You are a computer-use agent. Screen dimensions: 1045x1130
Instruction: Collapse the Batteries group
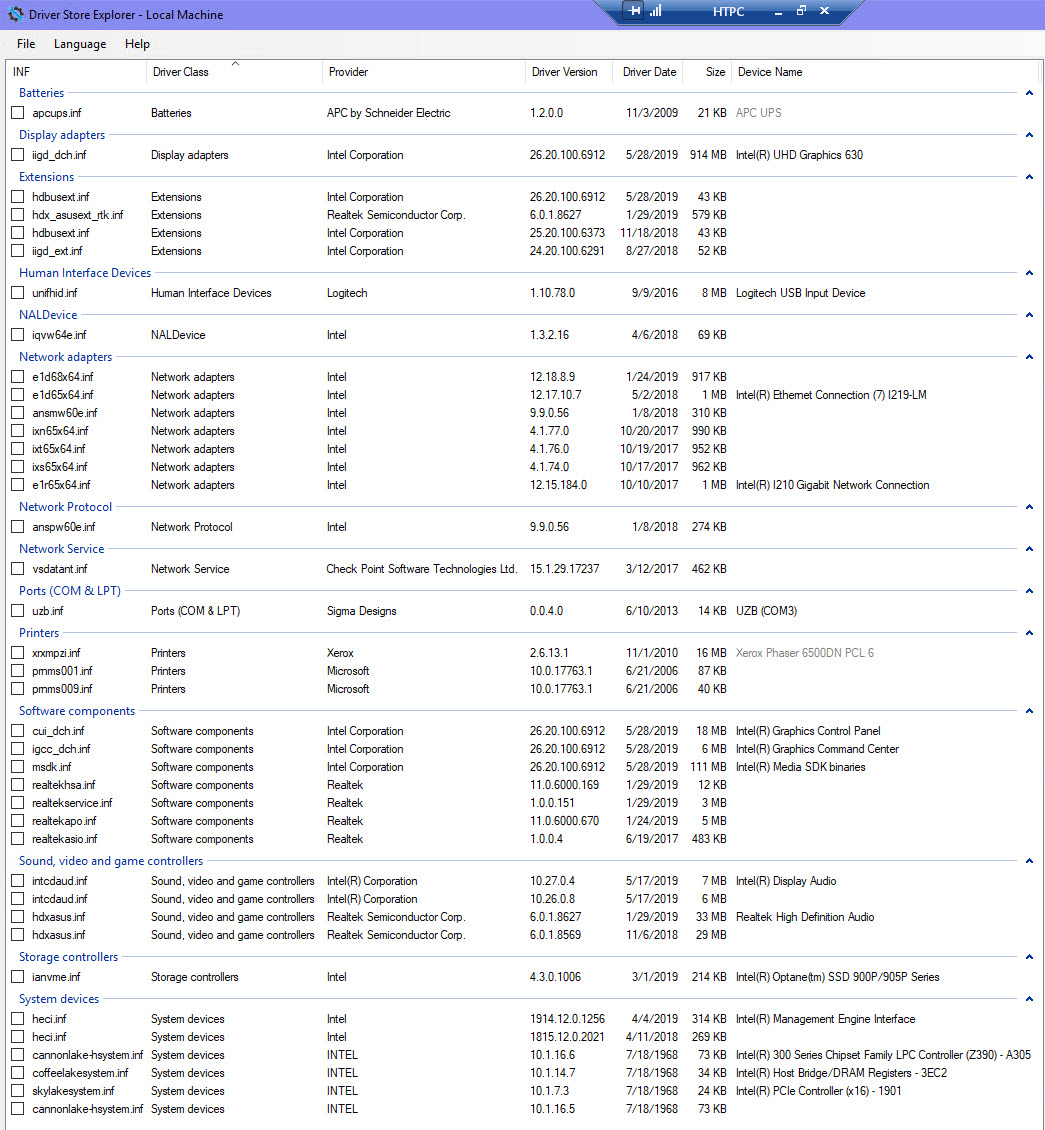(1029, 93)
